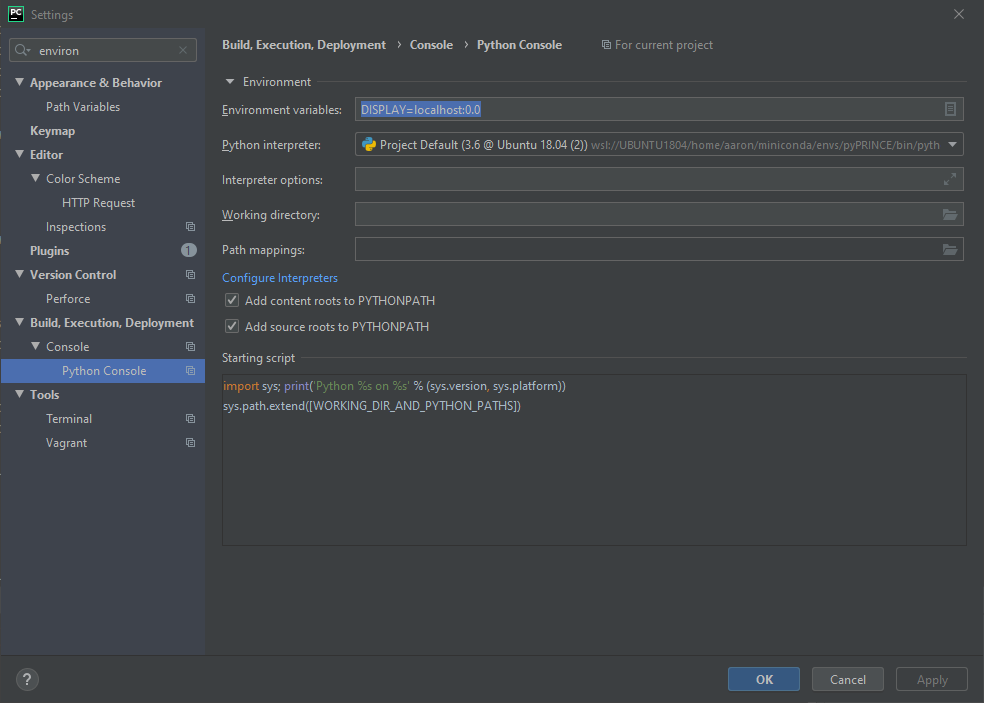Click project-level icon next to Vagrant
The image size is (984, 703).
pyautogui.click(x=190, y=443)
